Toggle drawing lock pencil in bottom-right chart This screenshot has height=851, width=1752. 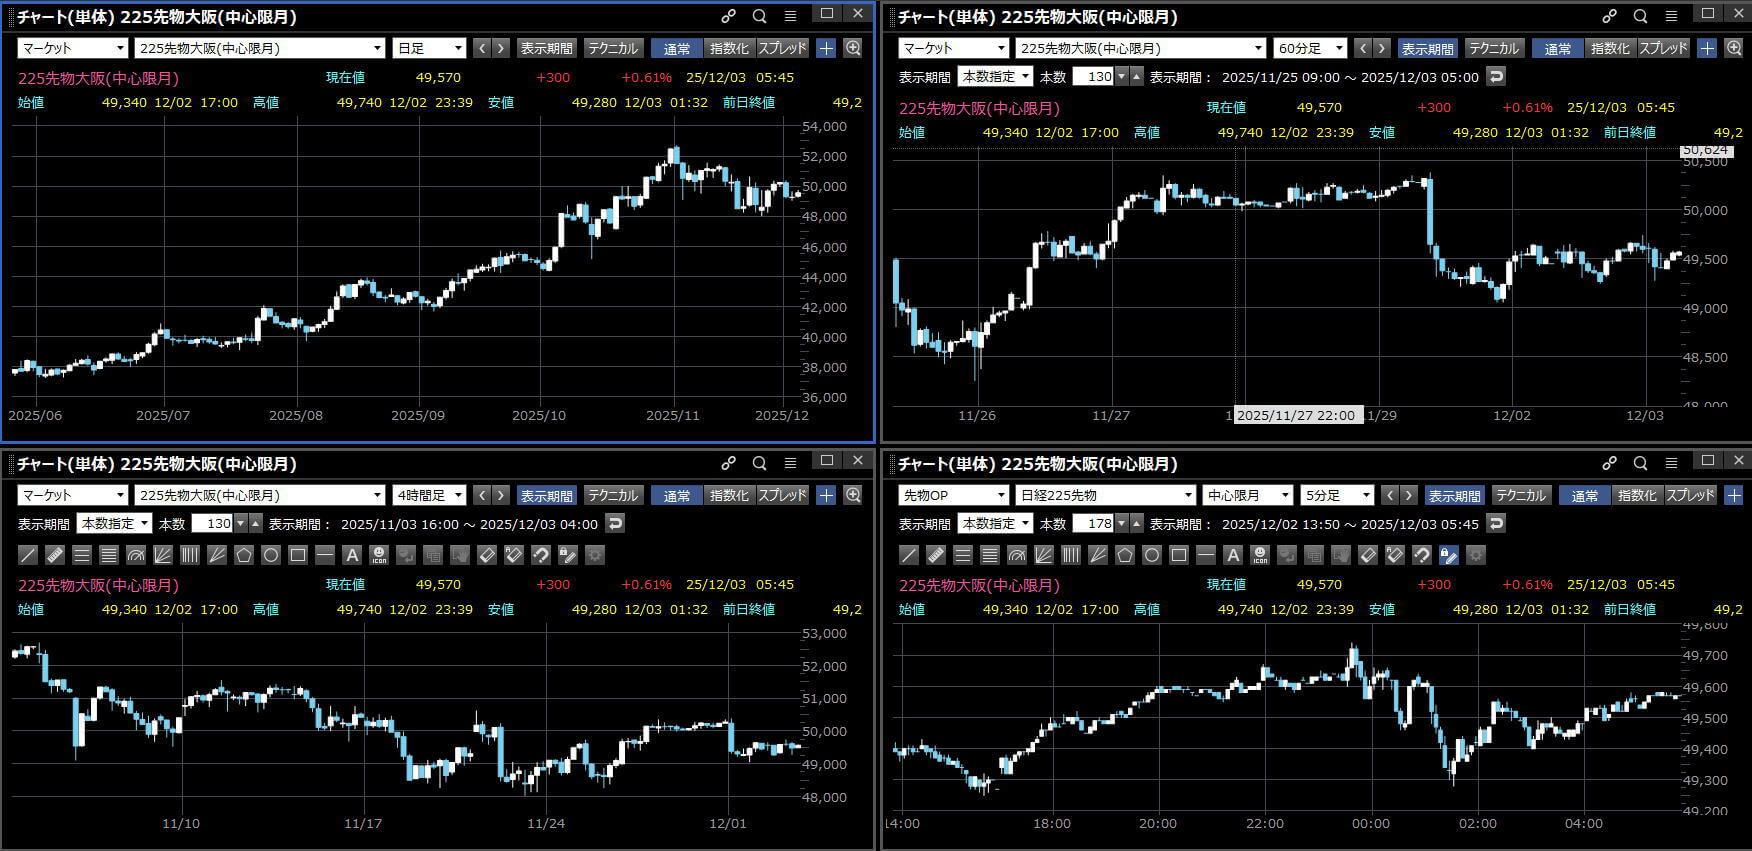click(x=1448, y=555)
